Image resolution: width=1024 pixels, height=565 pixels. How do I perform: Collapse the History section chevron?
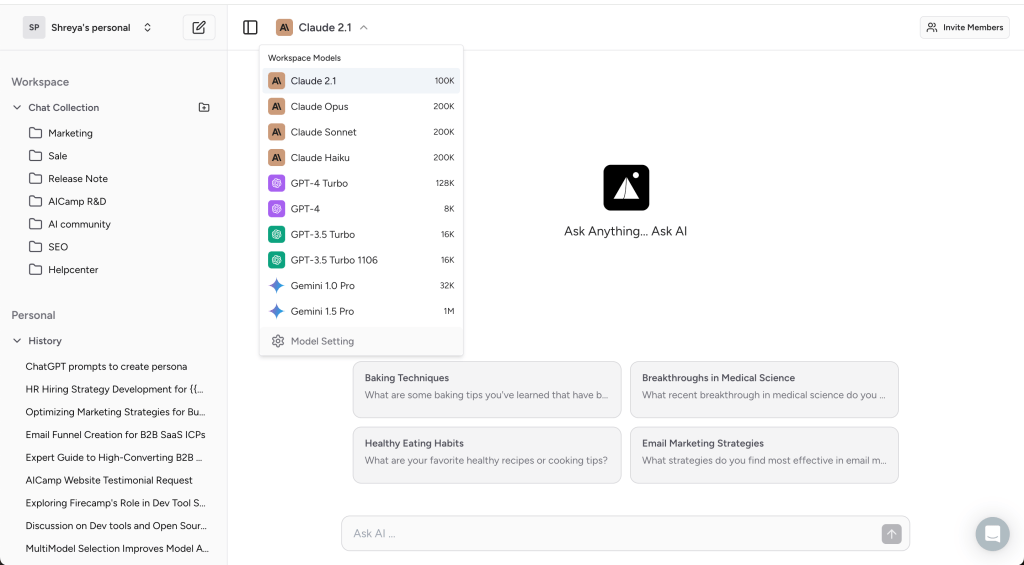(x=17, y=340)
